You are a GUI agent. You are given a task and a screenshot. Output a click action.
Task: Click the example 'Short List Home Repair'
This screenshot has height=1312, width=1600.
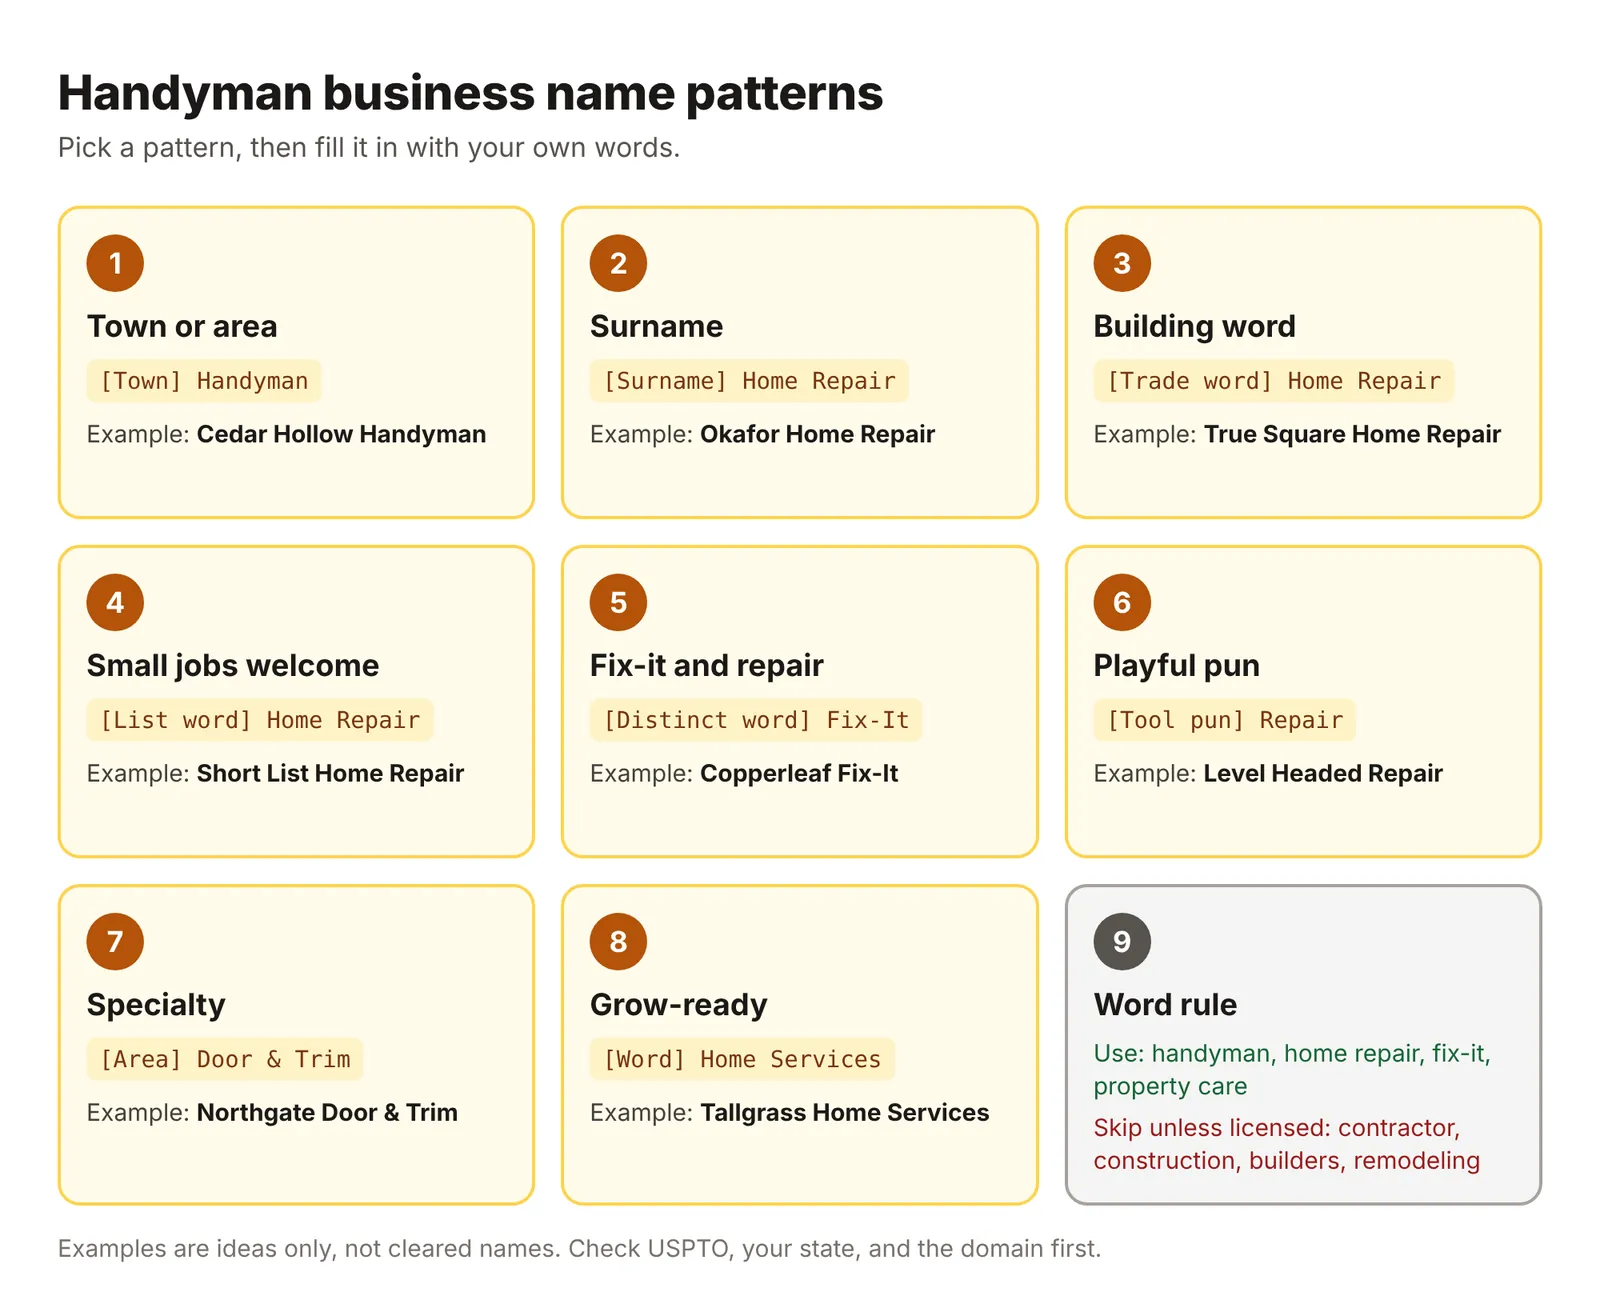(x=330, y=773)
